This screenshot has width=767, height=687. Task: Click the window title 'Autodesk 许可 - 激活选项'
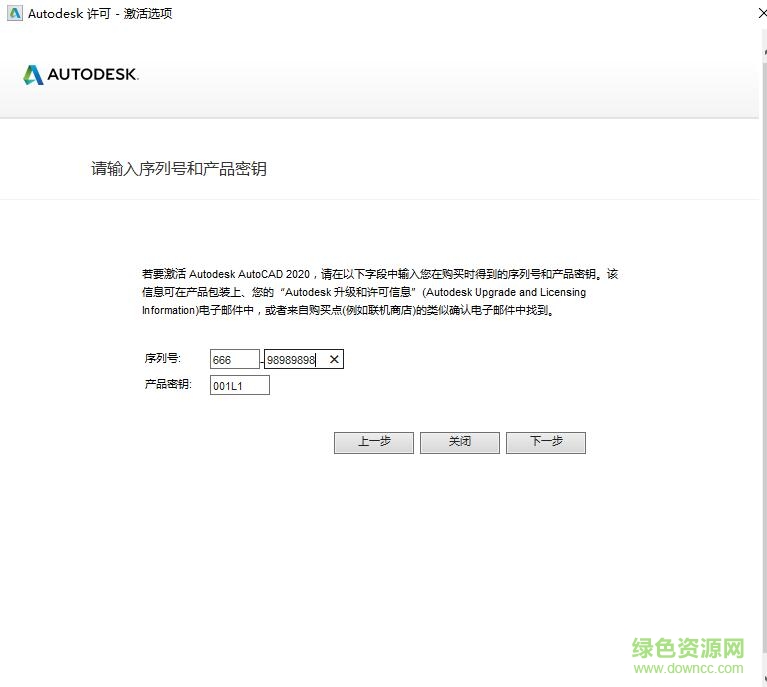pyautogui.click(x=100, y=13)
